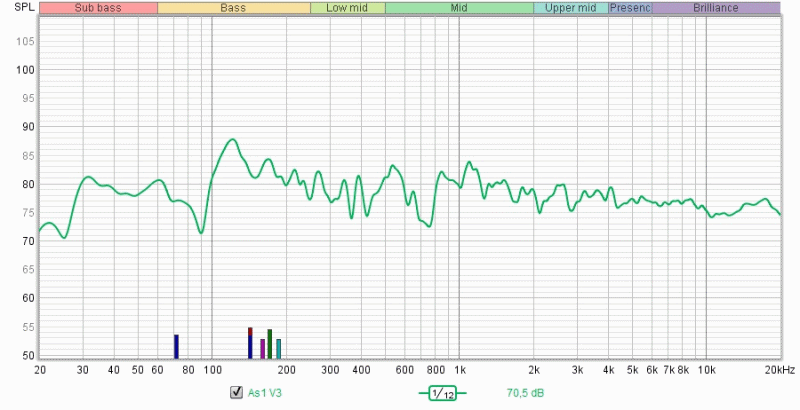Screen dimensions: 800x410
Task: Click the Low mid frequency band label
Action: coord(347,8)
